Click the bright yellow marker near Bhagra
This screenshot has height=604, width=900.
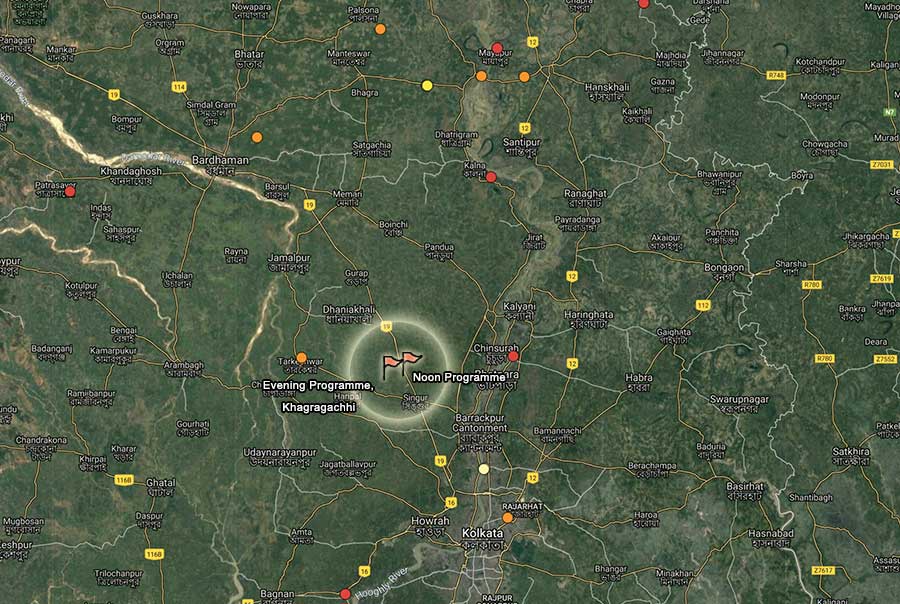click(427, 86)
